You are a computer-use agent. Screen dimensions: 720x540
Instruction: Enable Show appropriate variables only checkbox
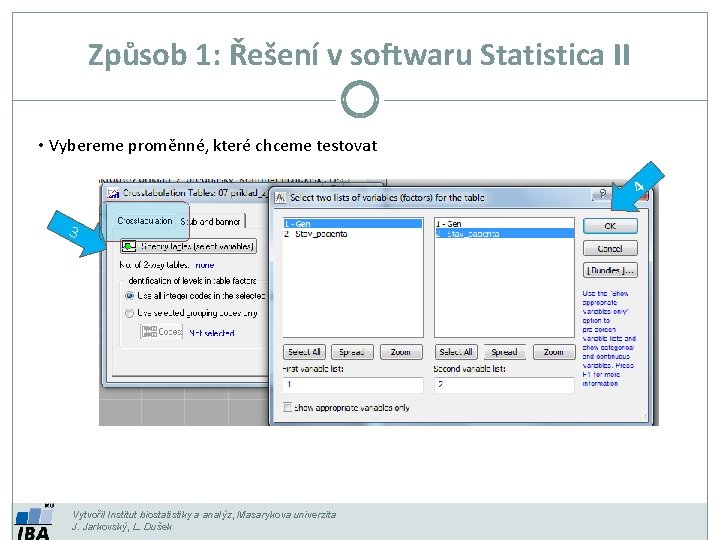click(287, 407)
